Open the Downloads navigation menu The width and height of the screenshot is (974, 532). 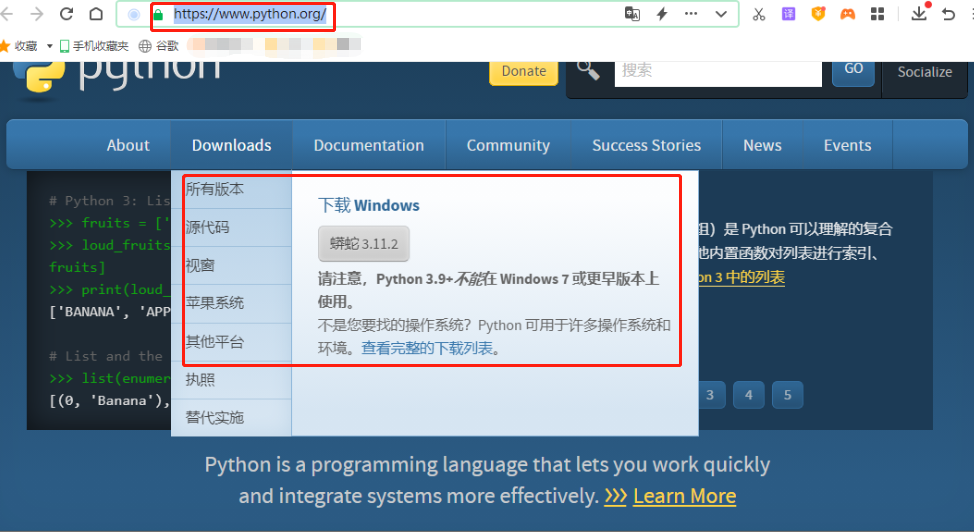pyautogui.click(x=232, y=145)
